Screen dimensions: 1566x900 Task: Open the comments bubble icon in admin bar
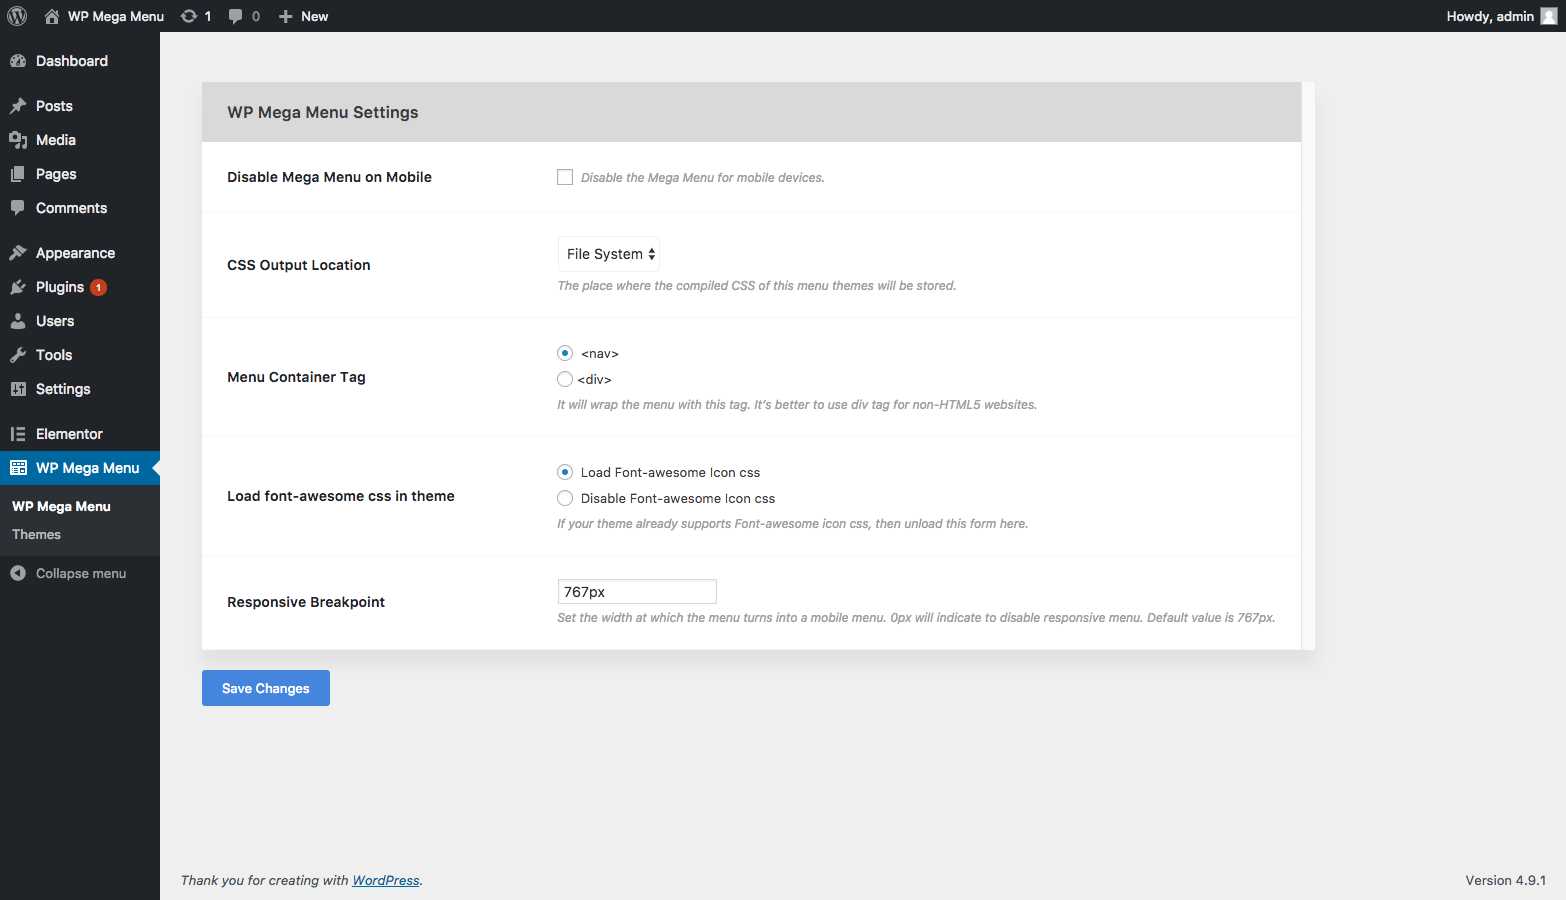click(235, 16)
